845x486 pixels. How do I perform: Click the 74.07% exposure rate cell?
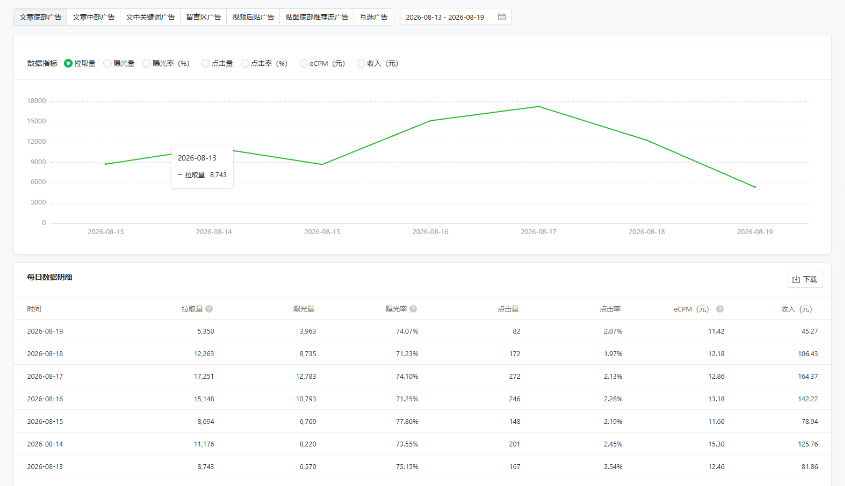[407, 331]
